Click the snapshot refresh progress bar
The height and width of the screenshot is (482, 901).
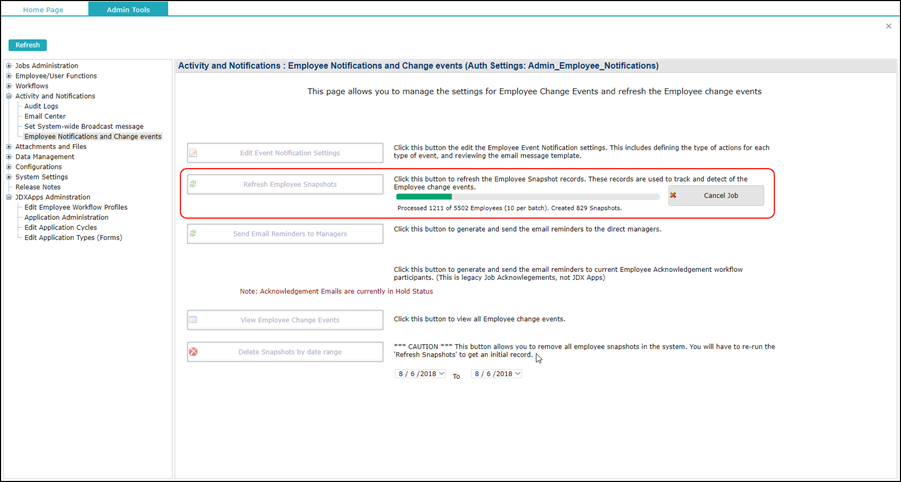click(x=527, y=197)
